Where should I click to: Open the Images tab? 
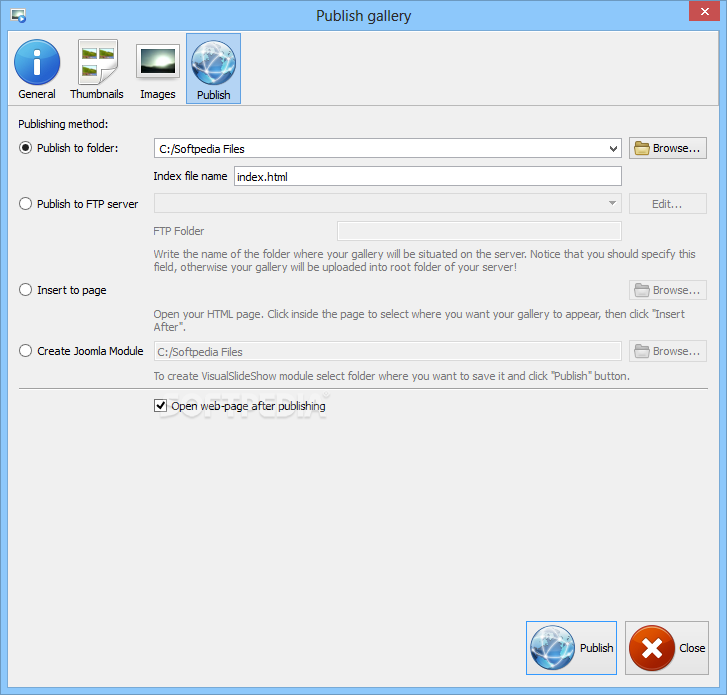(x=158, y=70)
